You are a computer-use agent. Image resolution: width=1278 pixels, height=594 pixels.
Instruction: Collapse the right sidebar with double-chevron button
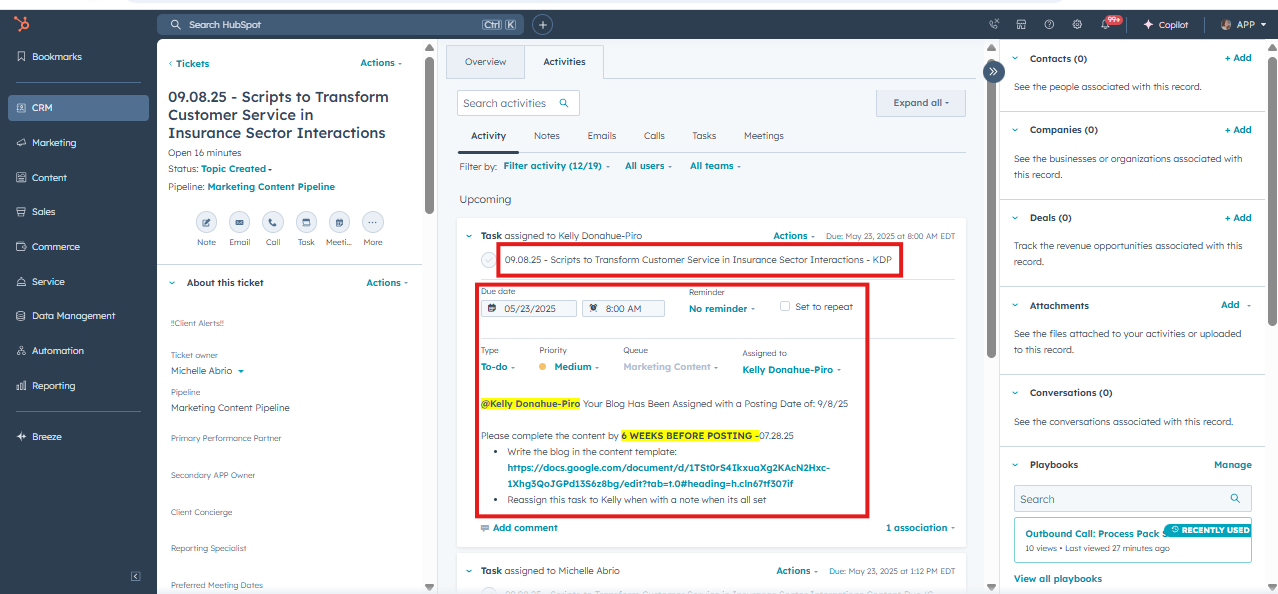993,71
